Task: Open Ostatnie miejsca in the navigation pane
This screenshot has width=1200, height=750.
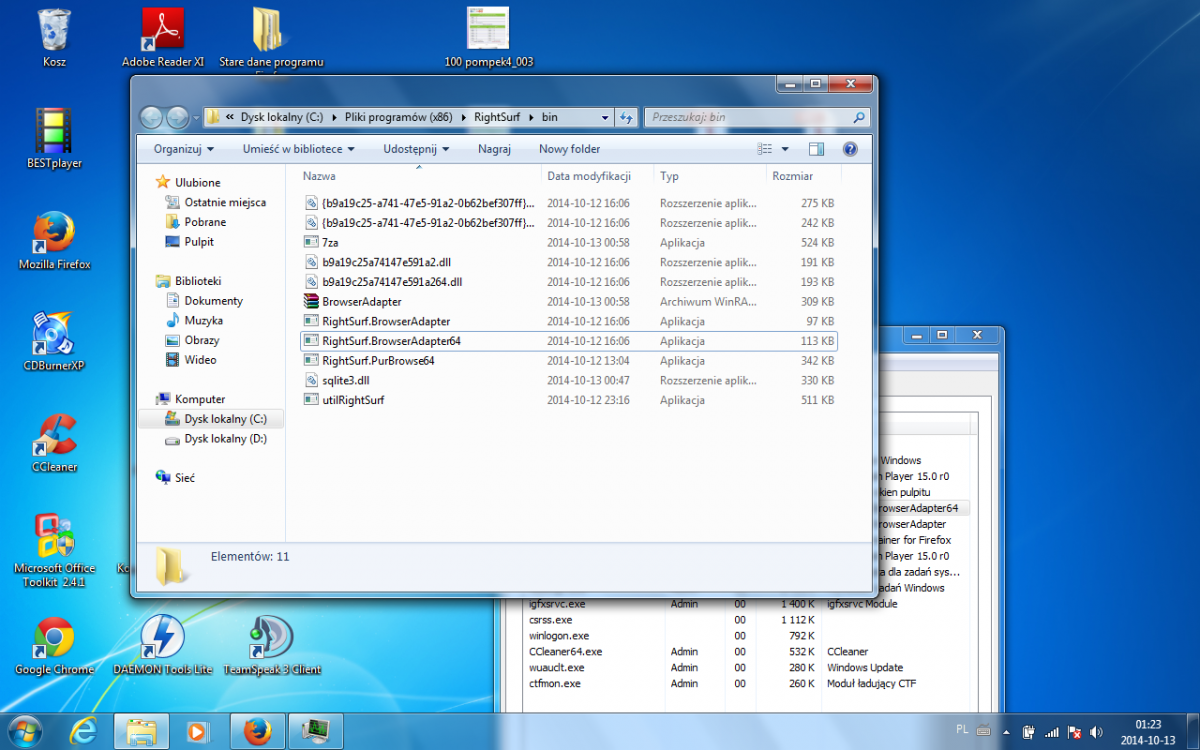Action: tap(215, 202)
